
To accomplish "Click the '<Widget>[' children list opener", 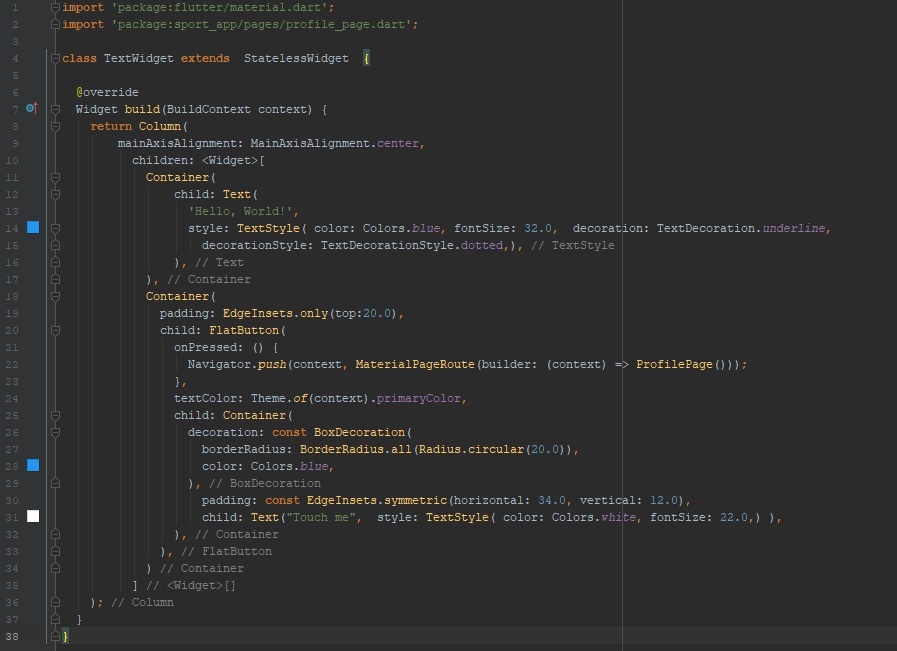I will pyautogui.click(x=233, y=160).
